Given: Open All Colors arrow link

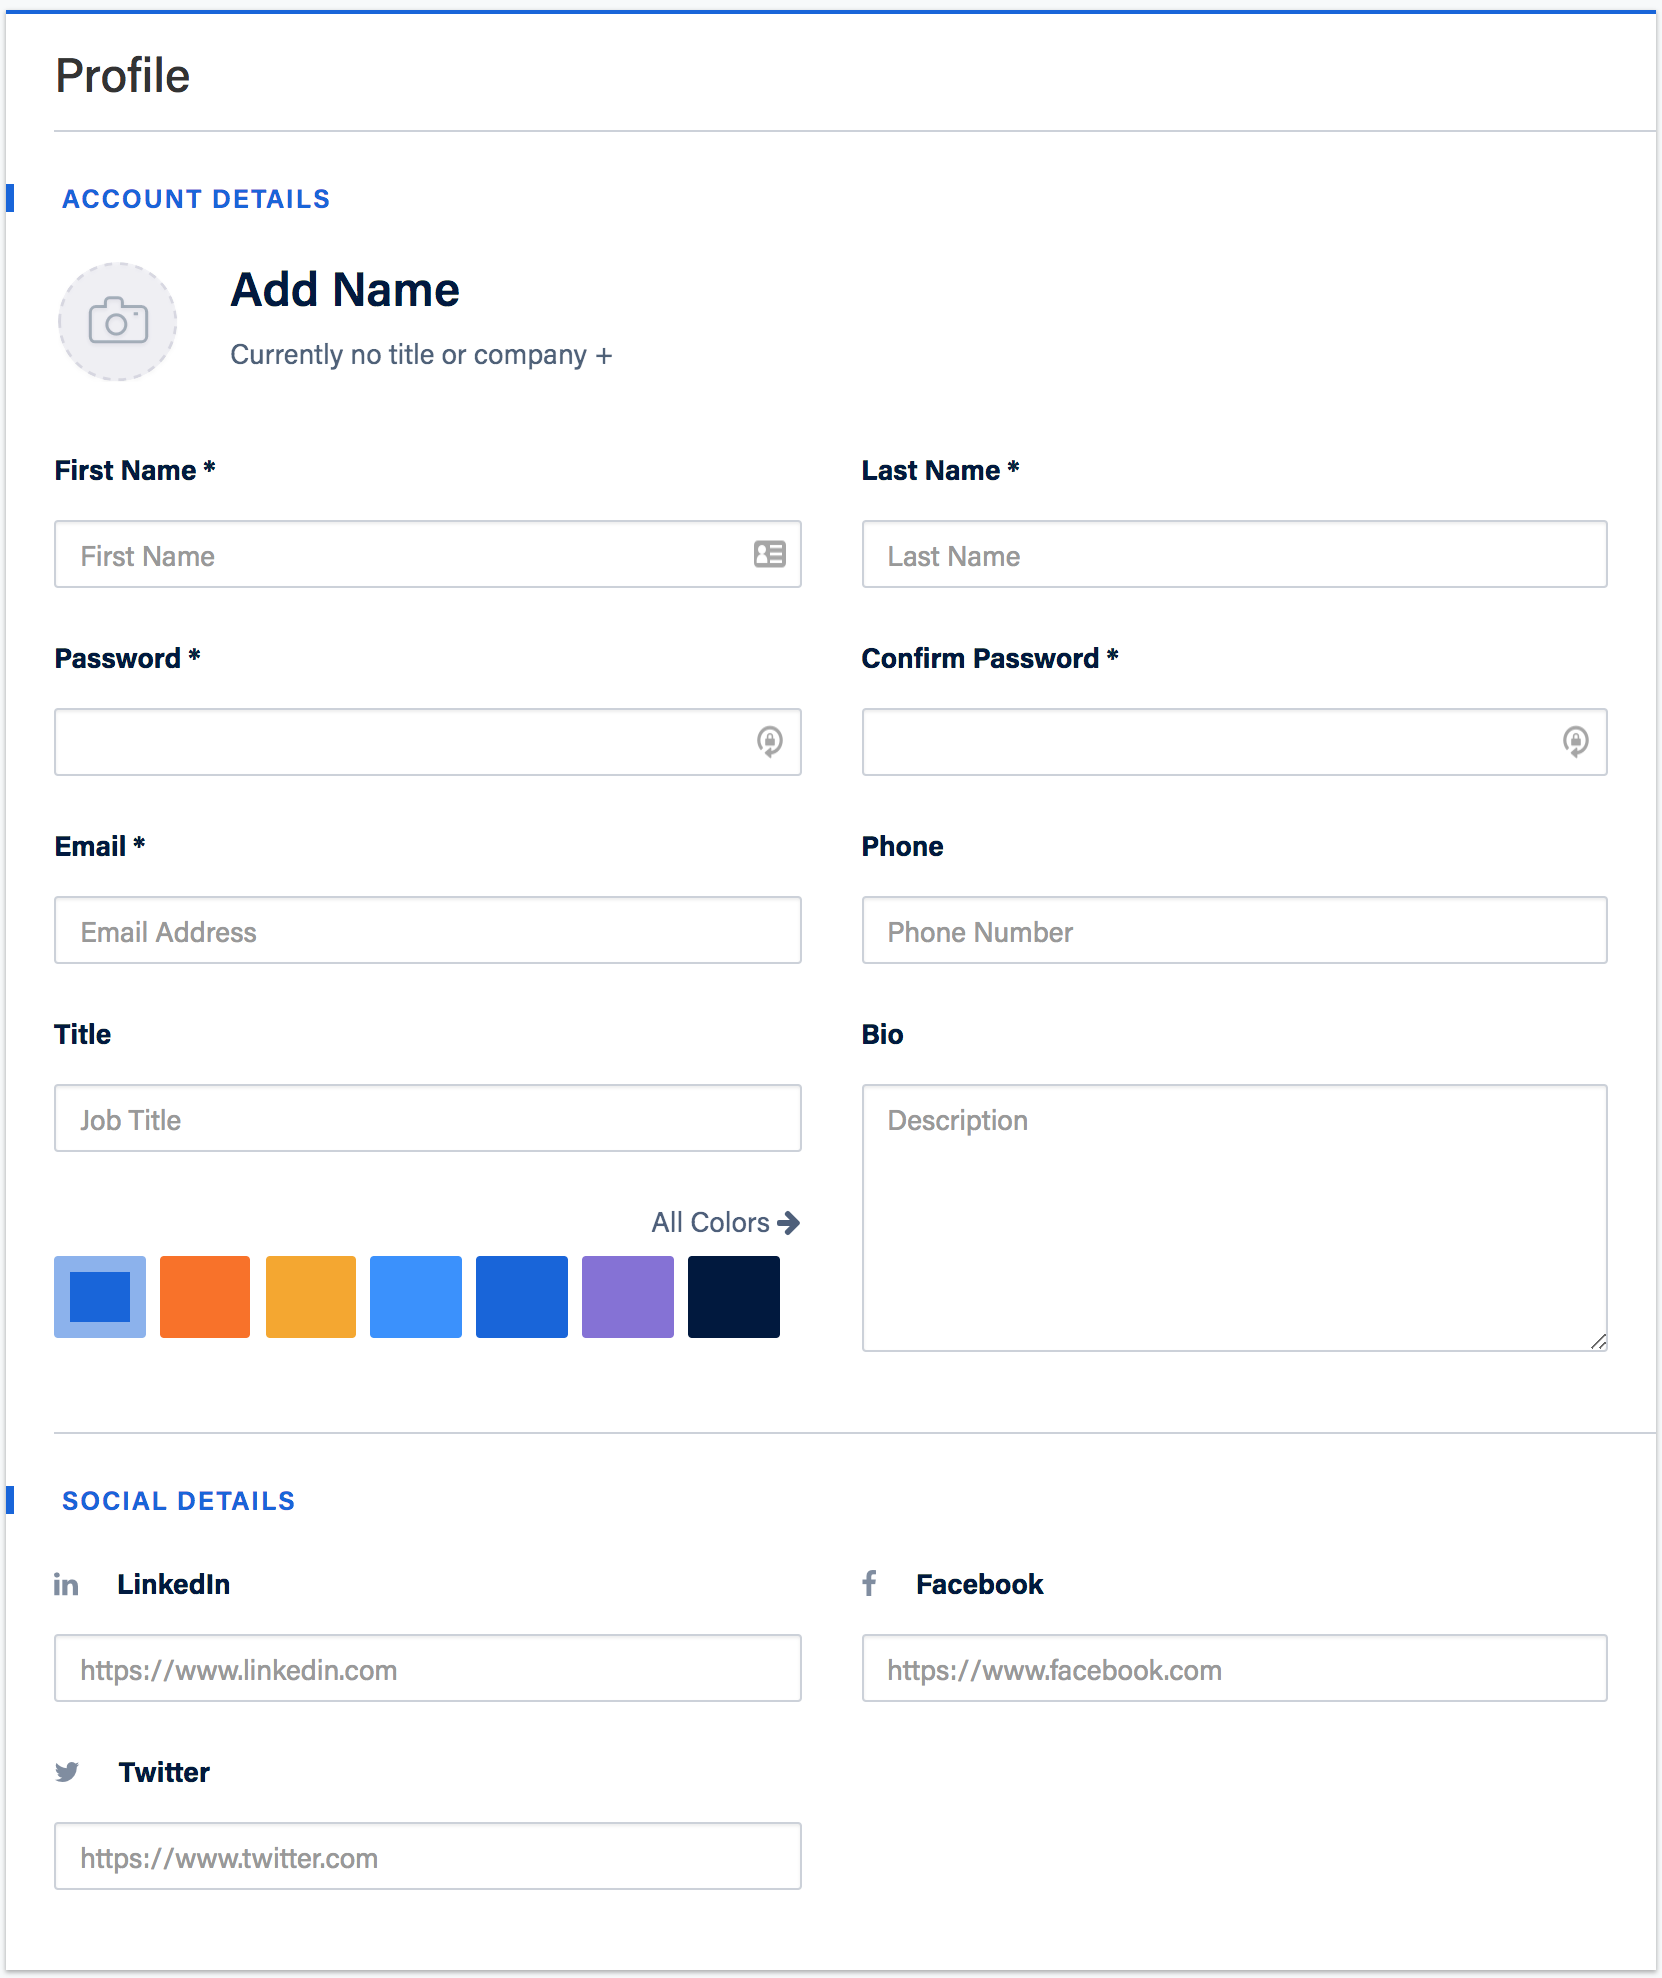Looking at the screenshot, I should (x=725, y=1222).
